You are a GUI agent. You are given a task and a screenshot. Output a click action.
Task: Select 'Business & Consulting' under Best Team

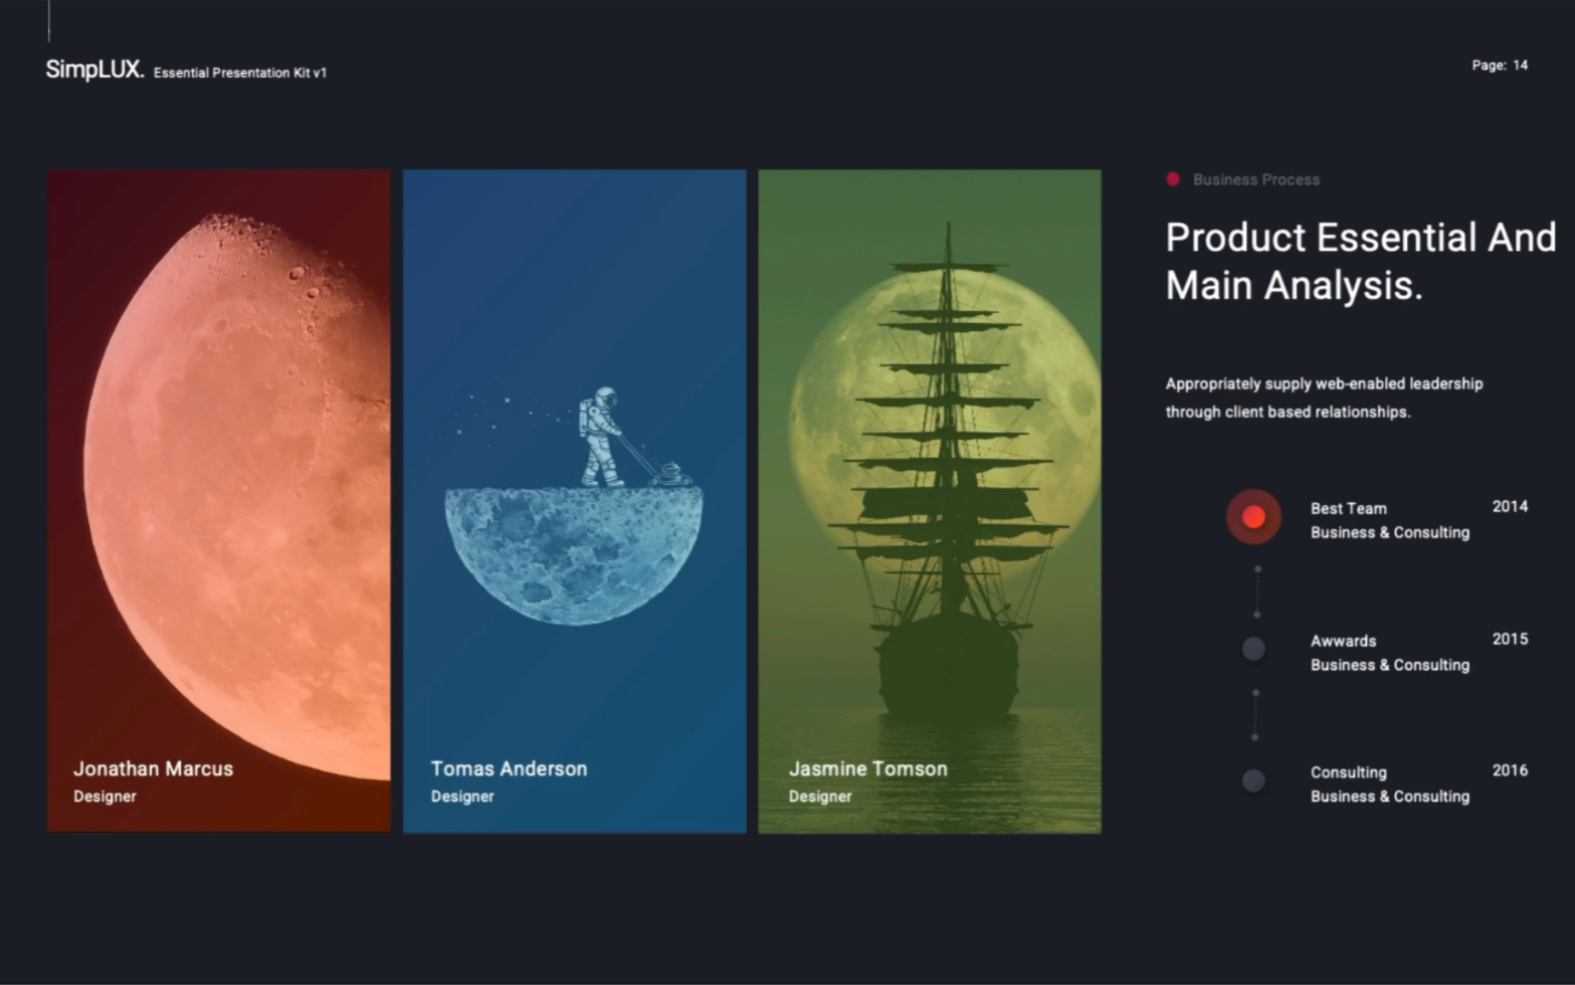pyautogui.click(x=1390, y=533)
